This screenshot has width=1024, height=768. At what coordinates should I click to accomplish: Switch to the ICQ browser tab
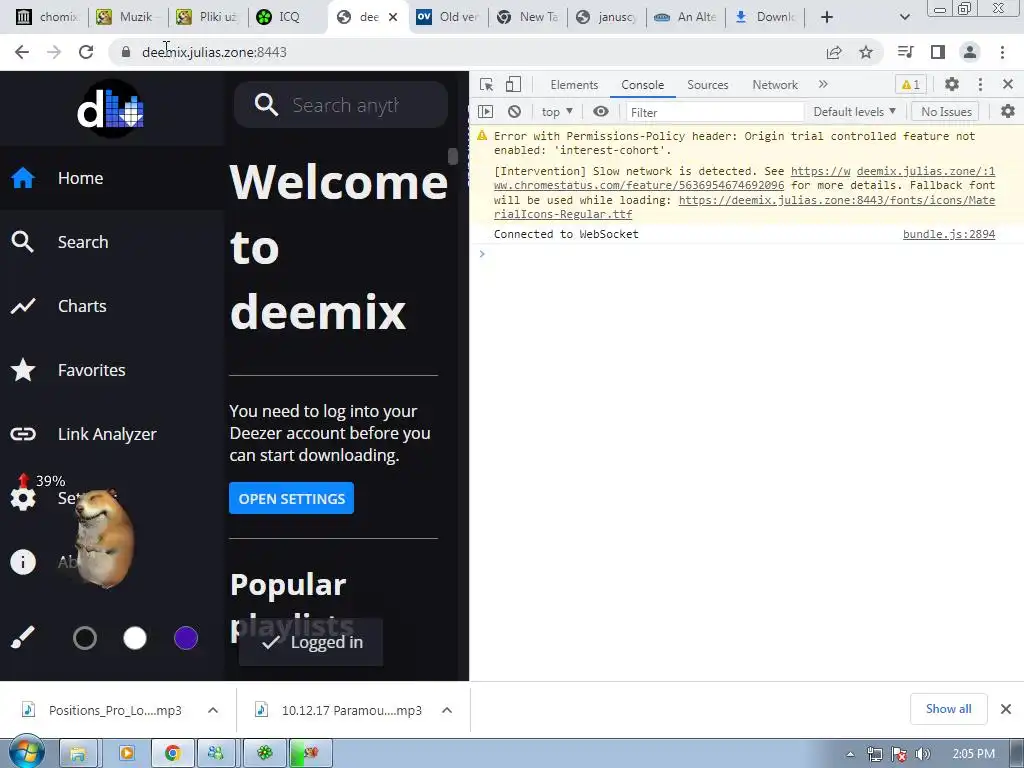287,17
